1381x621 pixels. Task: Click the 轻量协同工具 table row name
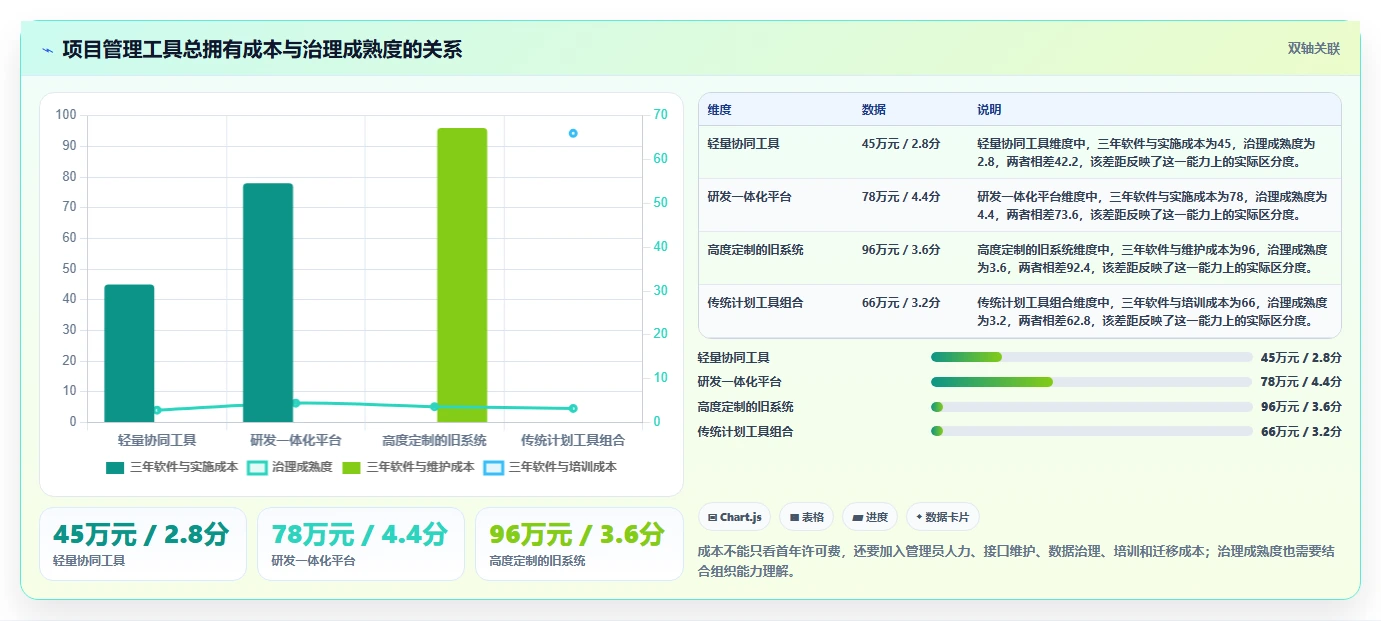pyautogui.click(x=743, y=143)
